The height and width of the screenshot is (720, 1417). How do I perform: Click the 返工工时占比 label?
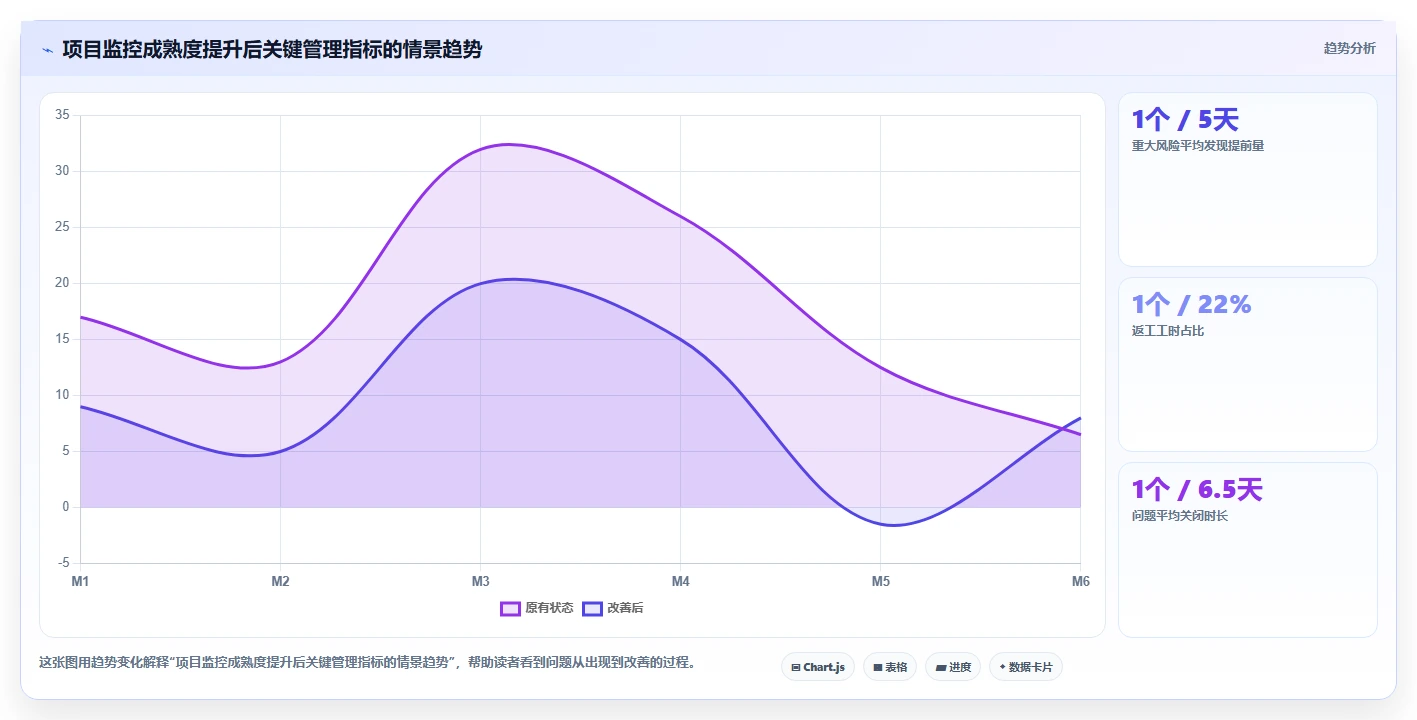tap(1168, 331)
